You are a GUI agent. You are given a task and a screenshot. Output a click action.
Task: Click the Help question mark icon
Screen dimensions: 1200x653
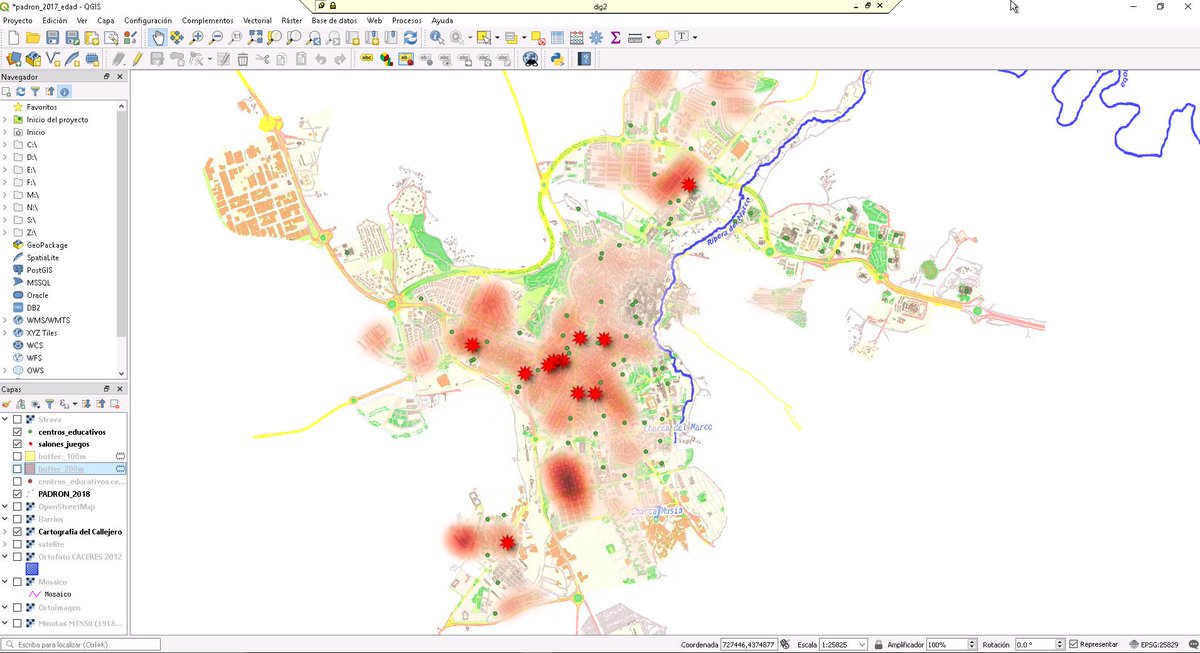tap(585, 59)
